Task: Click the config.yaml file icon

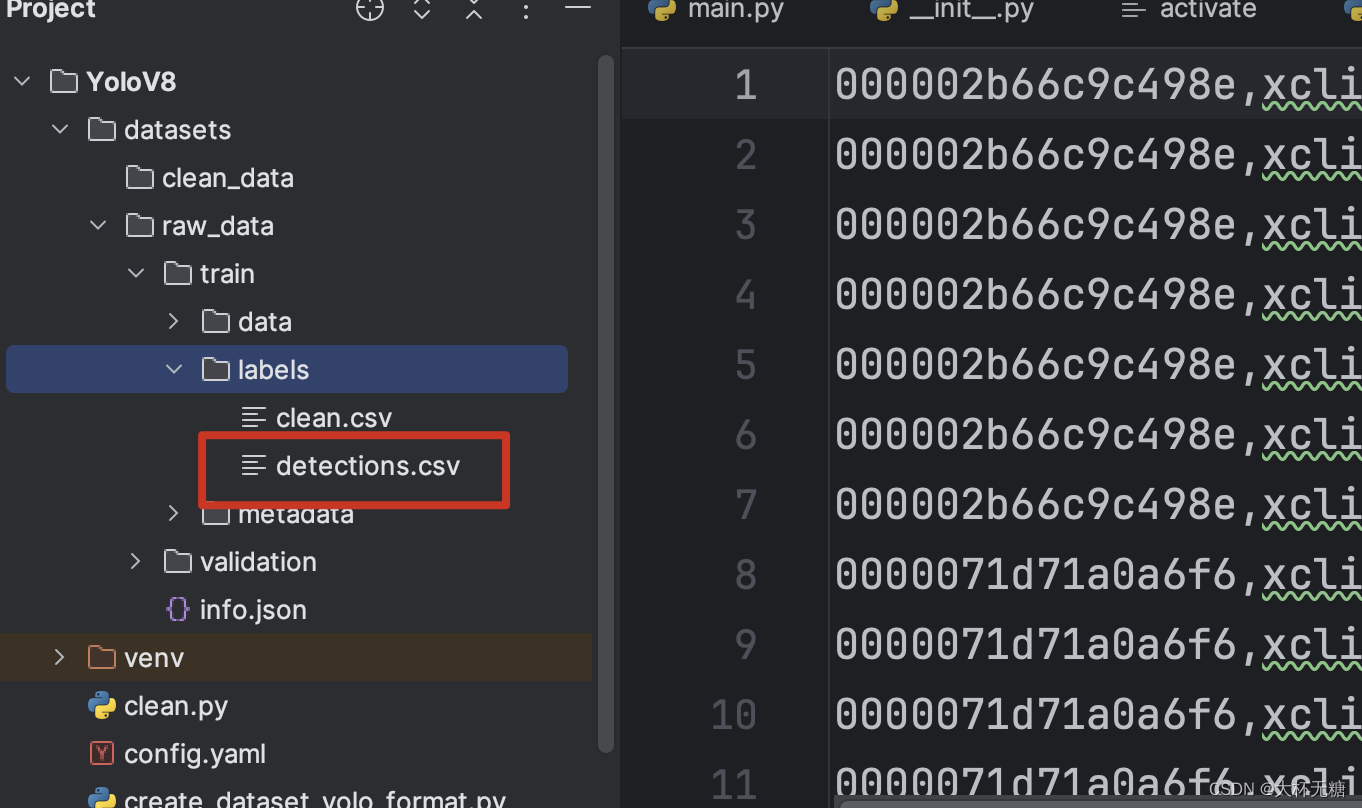Action: (x=102, y=754)
